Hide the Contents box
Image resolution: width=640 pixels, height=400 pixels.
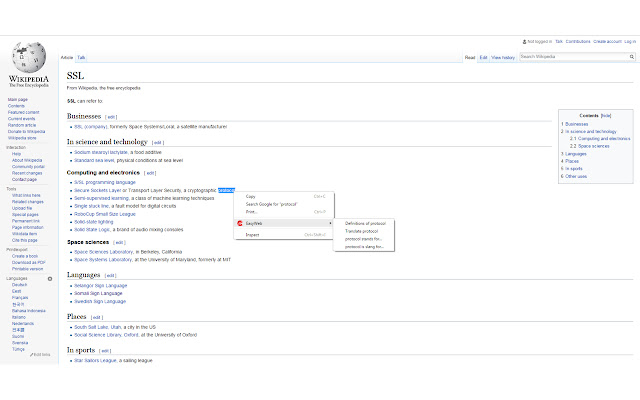point(606,116)
